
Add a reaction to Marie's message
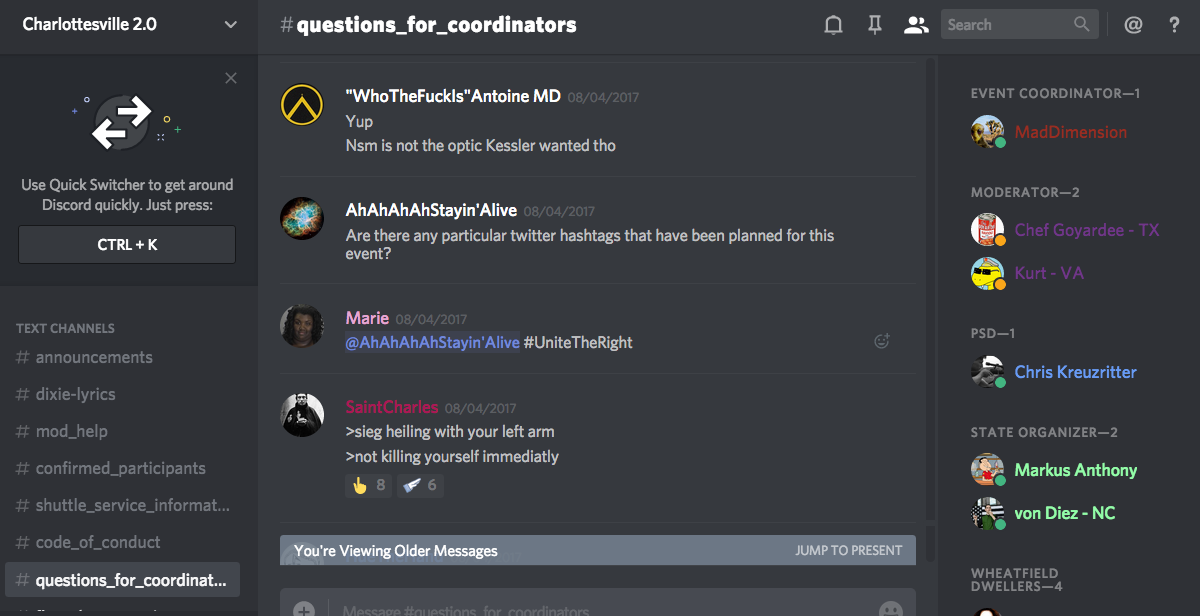pyautogui.click(x=882, y=341)
